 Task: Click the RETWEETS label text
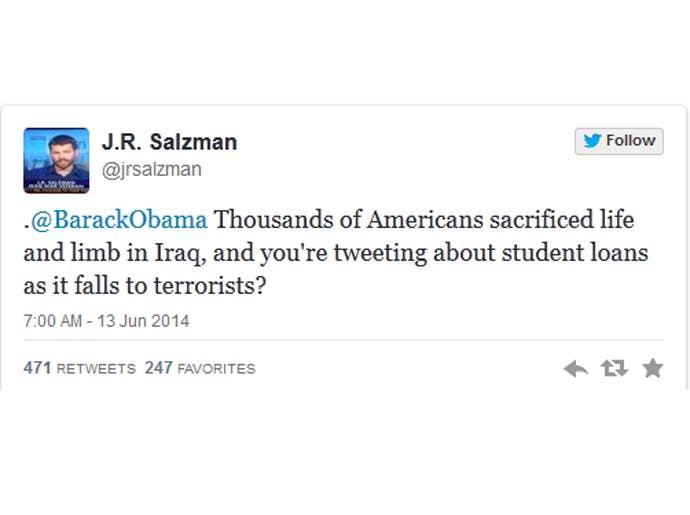tap(96, 369)
